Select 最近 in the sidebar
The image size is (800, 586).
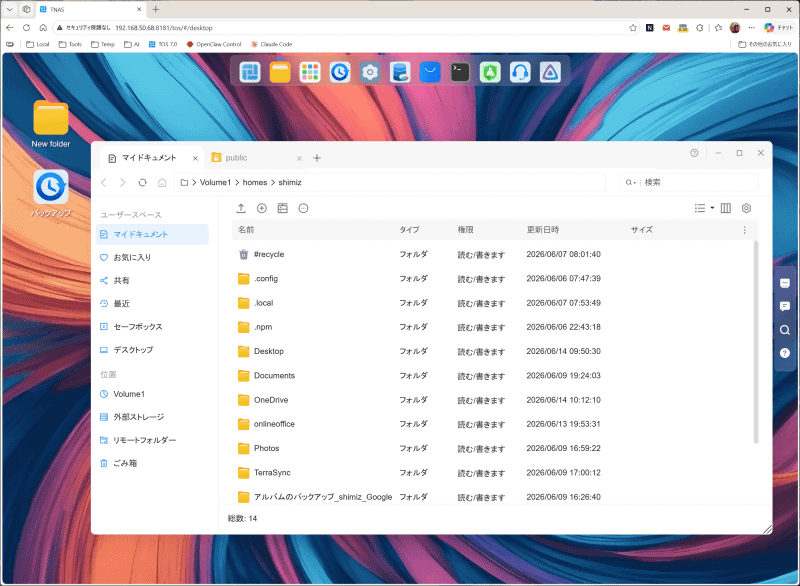tap(152, 303)
